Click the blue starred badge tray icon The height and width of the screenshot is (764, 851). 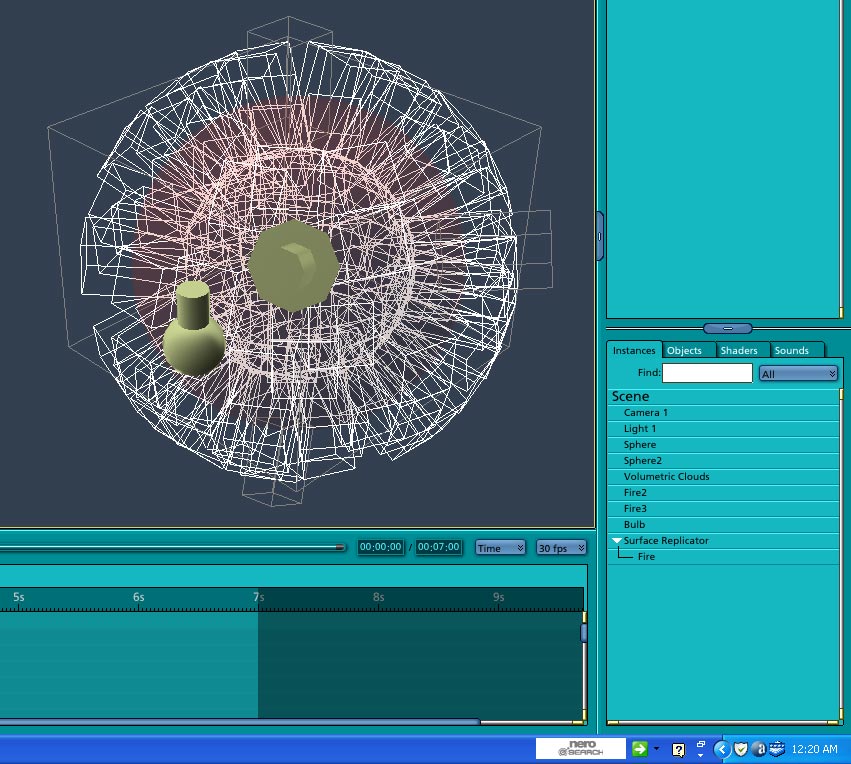tap(777, 749)
